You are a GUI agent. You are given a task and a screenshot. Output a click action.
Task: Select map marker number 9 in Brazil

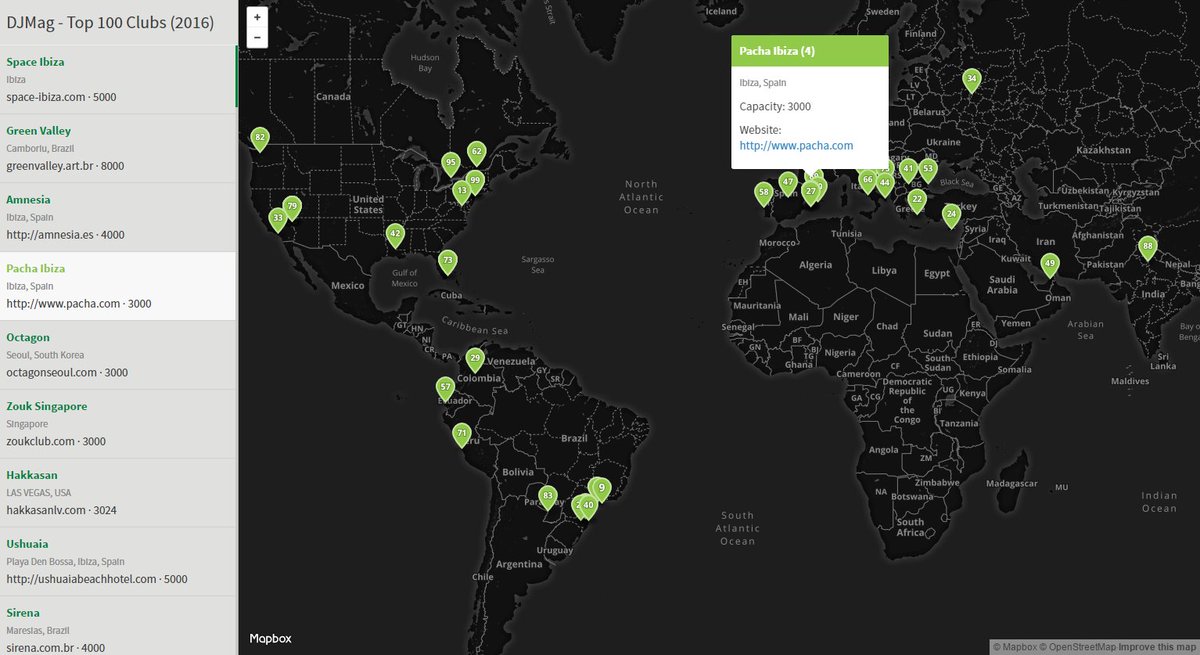601,489
